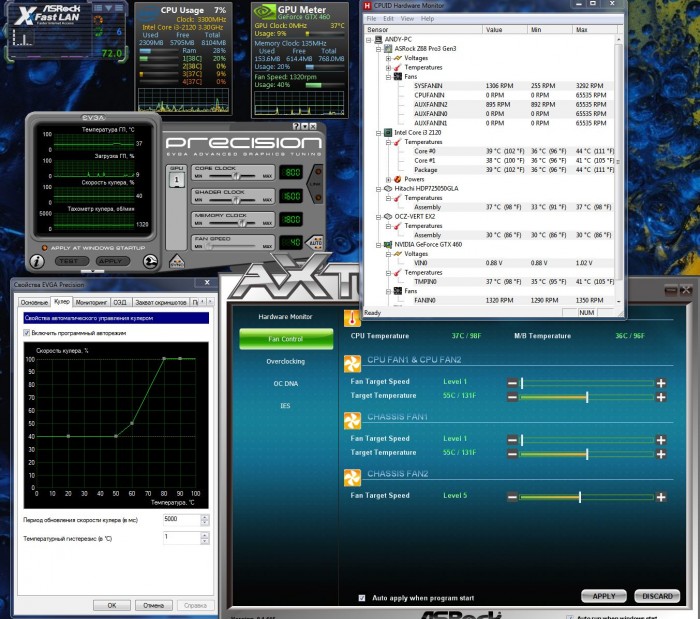The image size is (700, 619).
Task: Open IES section in AXTU sidebar
Action: (285, 406)
